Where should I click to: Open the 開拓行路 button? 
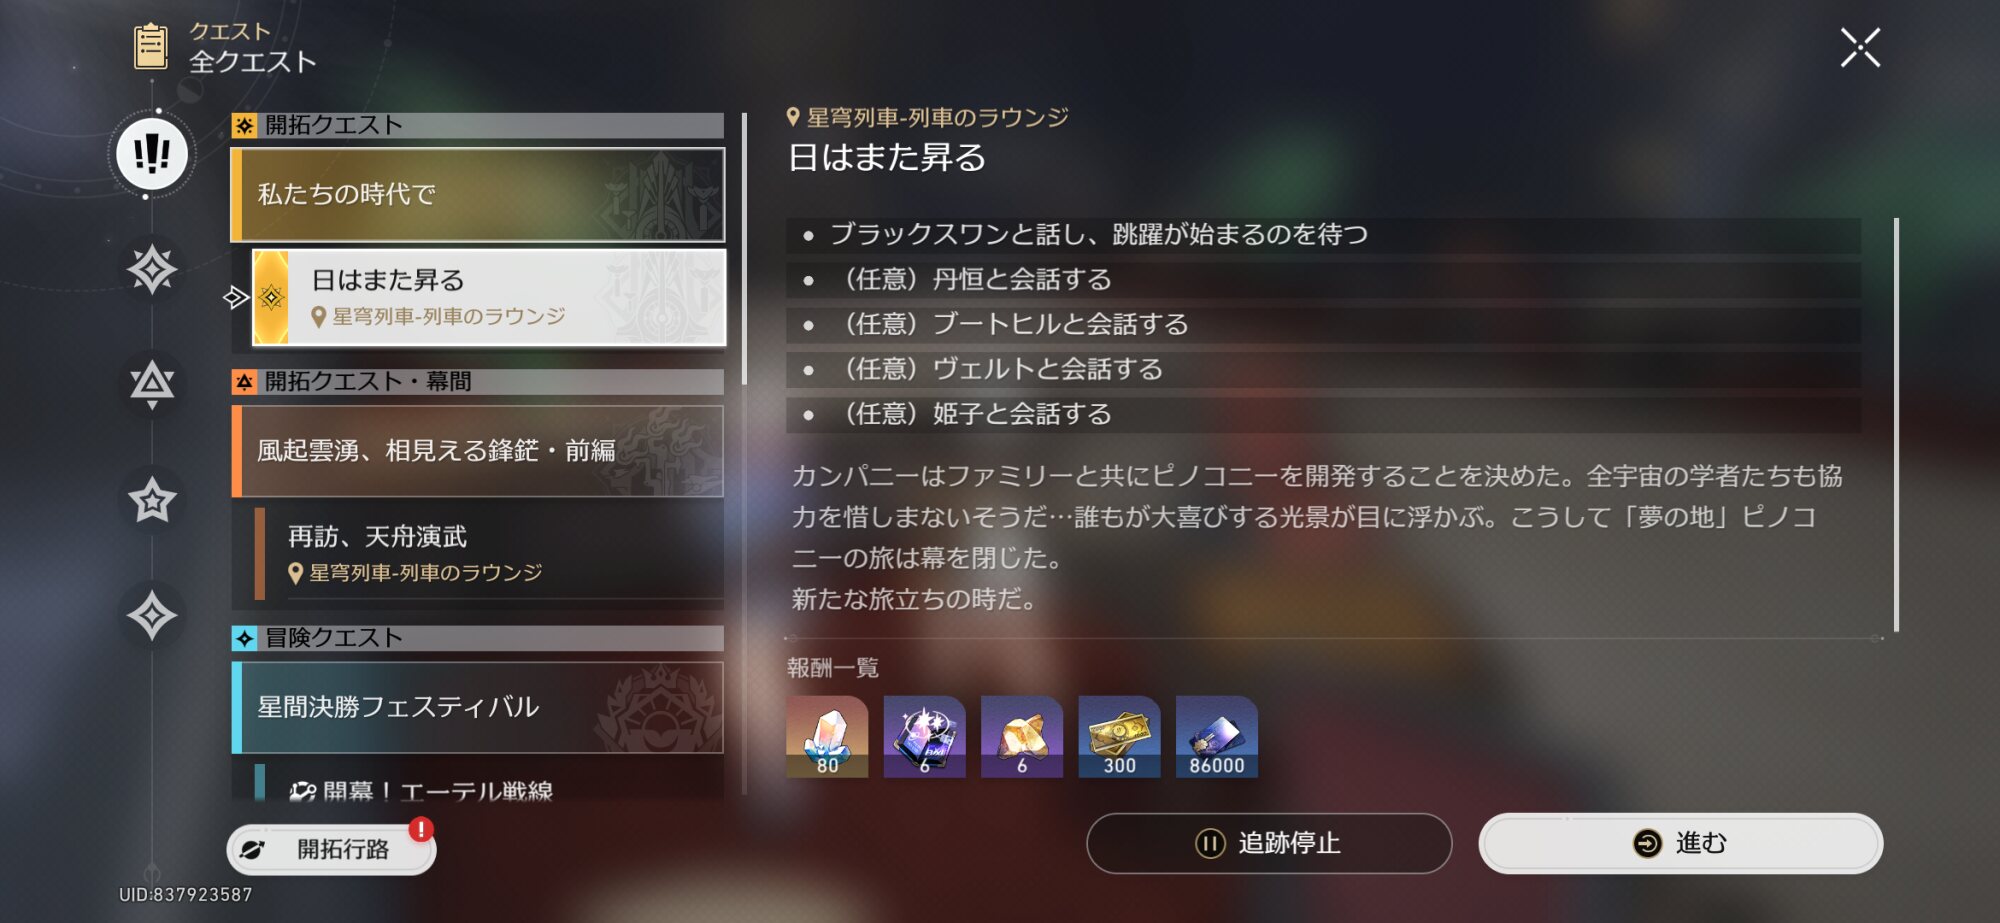[x=332, y=849]
